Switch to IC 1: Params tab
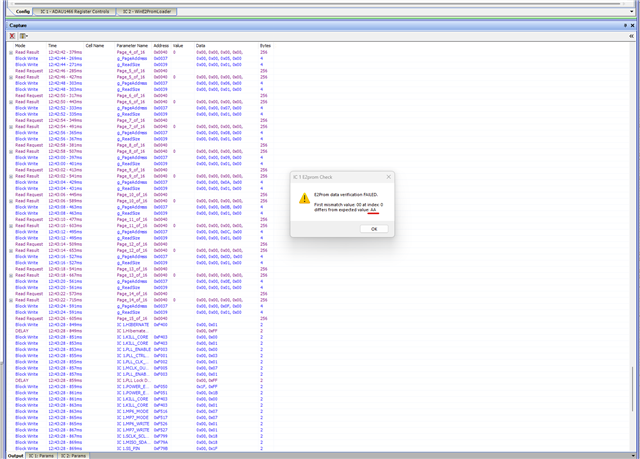The image size is (640, 459). coord(41,456)
